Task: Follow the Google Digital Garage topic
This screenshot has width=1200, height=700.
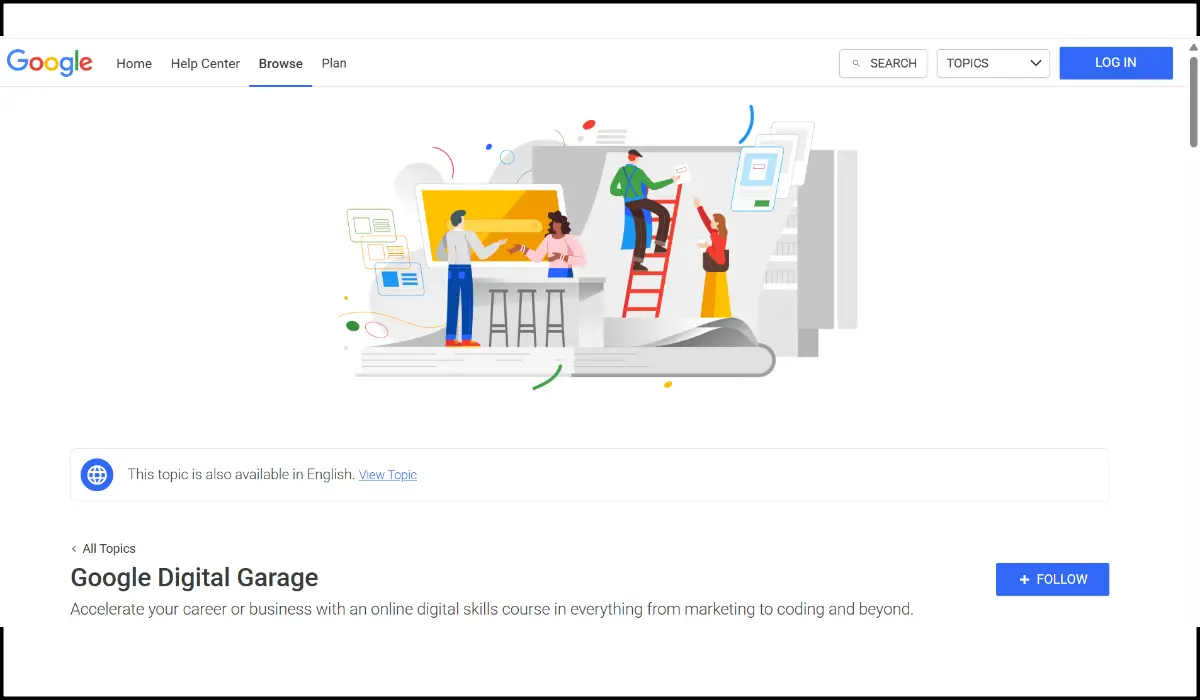Action: point(1052,579)
